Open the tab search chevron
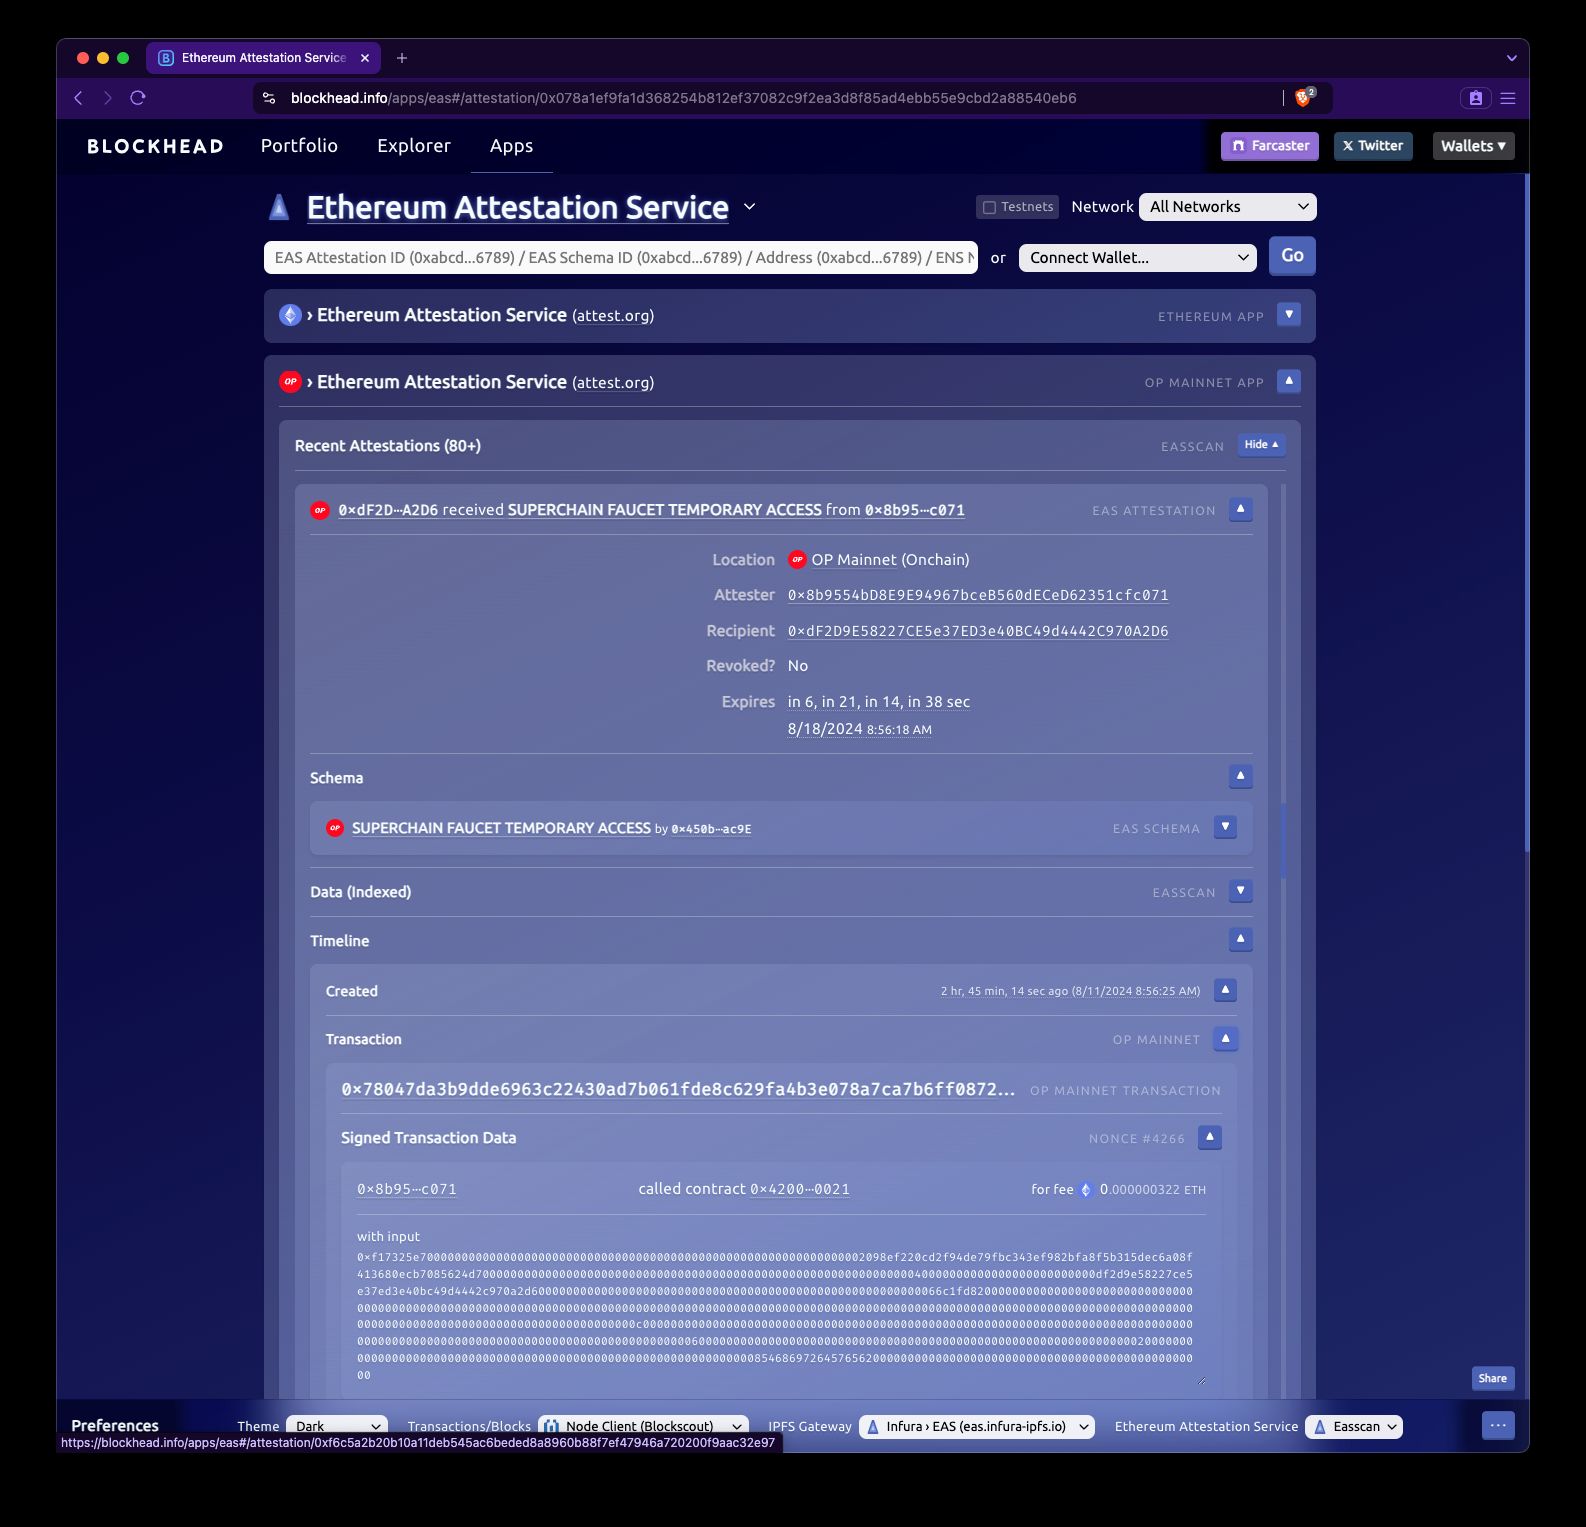Screen dimensions: 1586x1527 pyautogui.click(x=1511, y=58)
